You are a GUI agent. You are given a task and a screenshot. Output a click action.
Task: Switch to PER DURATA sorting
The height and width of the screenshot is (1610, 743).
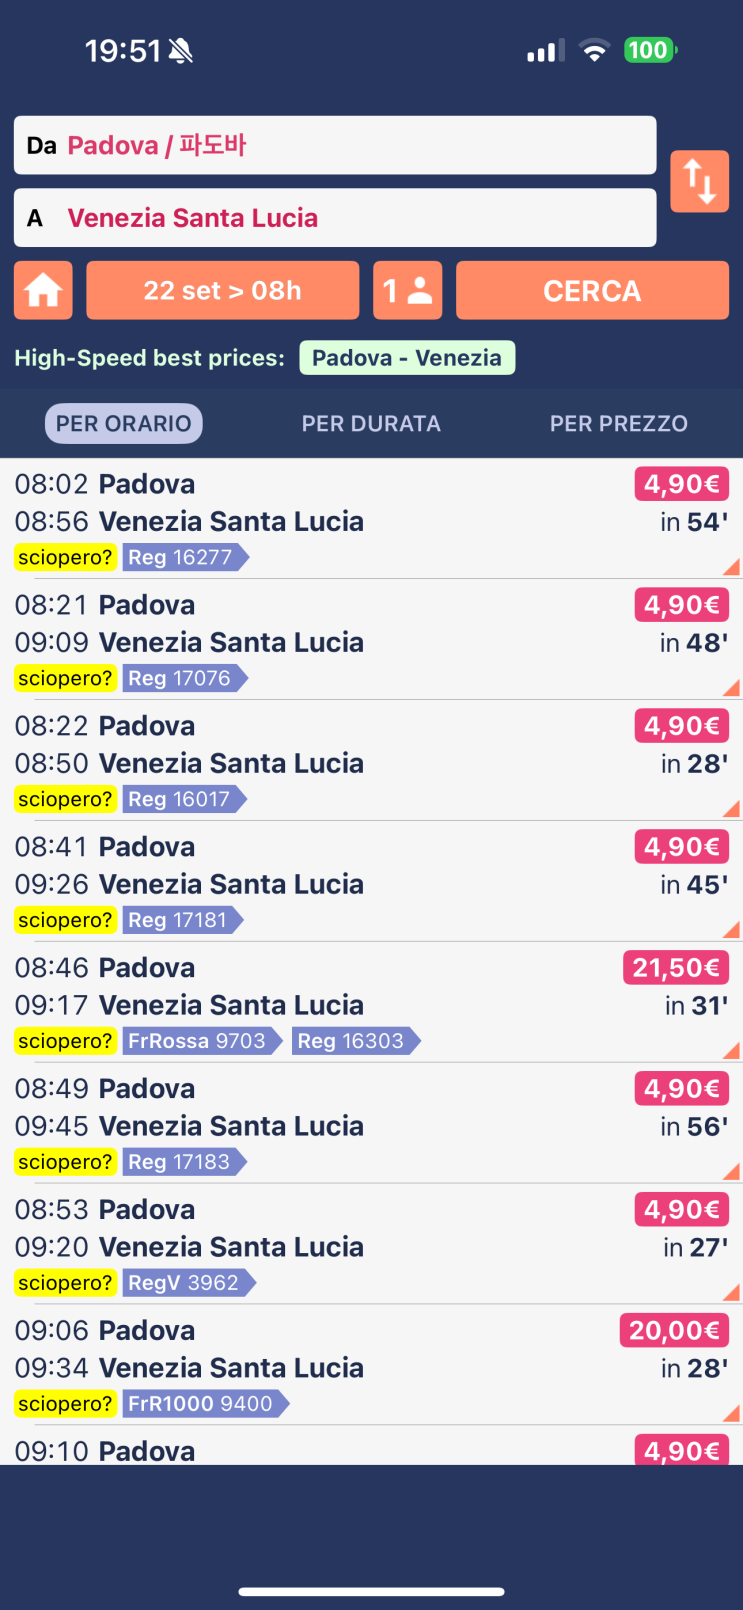click(371, 424)
